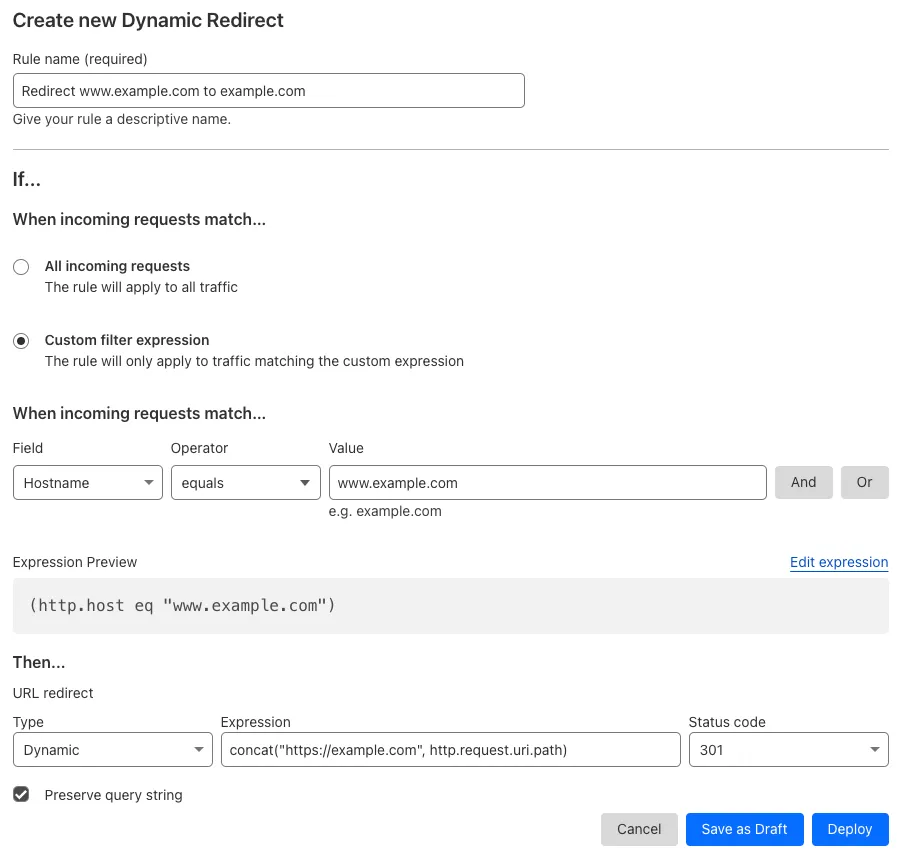Viewport: 907px width, 859px height.
Task: Select the 'All incoming requests' radio option
Action: tap(21, 267)
